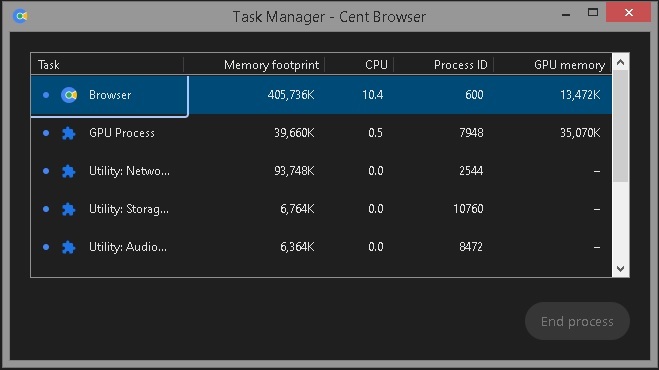Click the End process button
Image resolution: width=659 pixels, height=370 pixels.
pos(577,321)
